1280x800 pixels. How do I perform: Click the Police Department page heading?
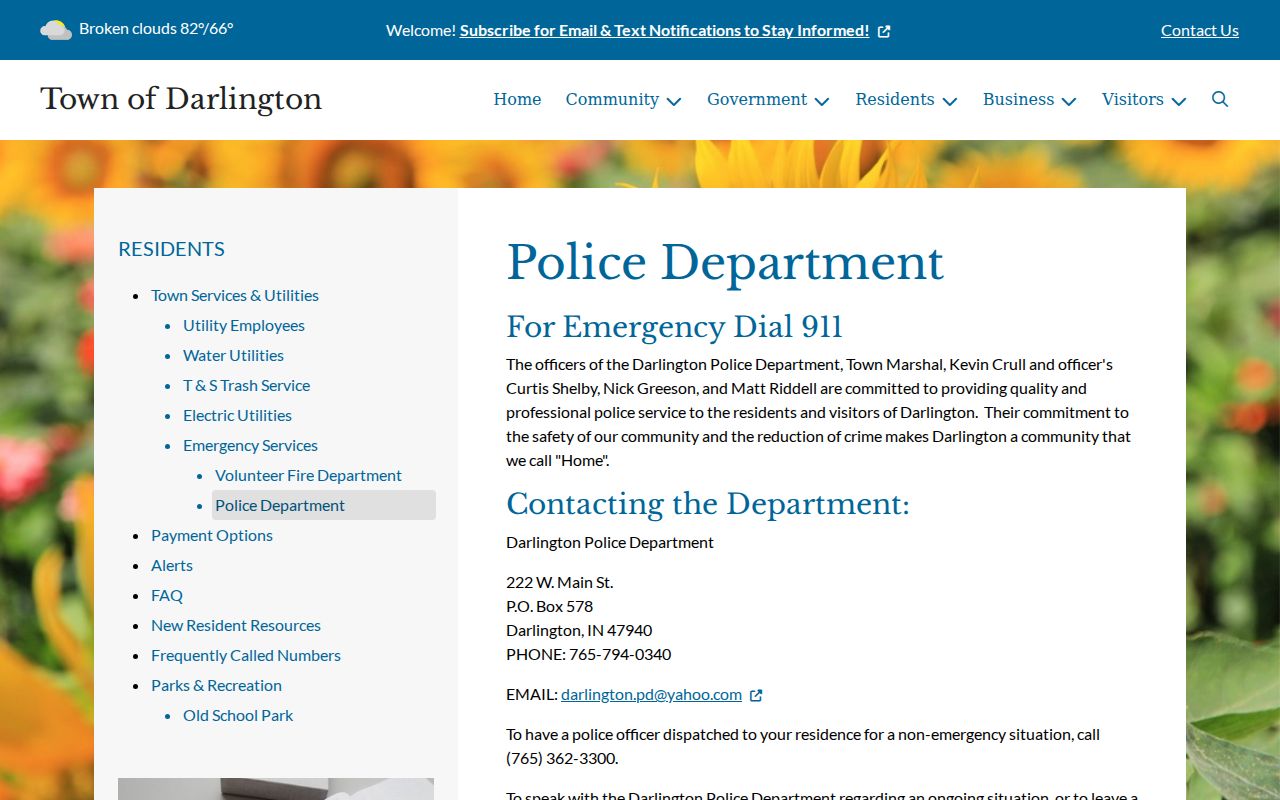click(x=725, y=263)
